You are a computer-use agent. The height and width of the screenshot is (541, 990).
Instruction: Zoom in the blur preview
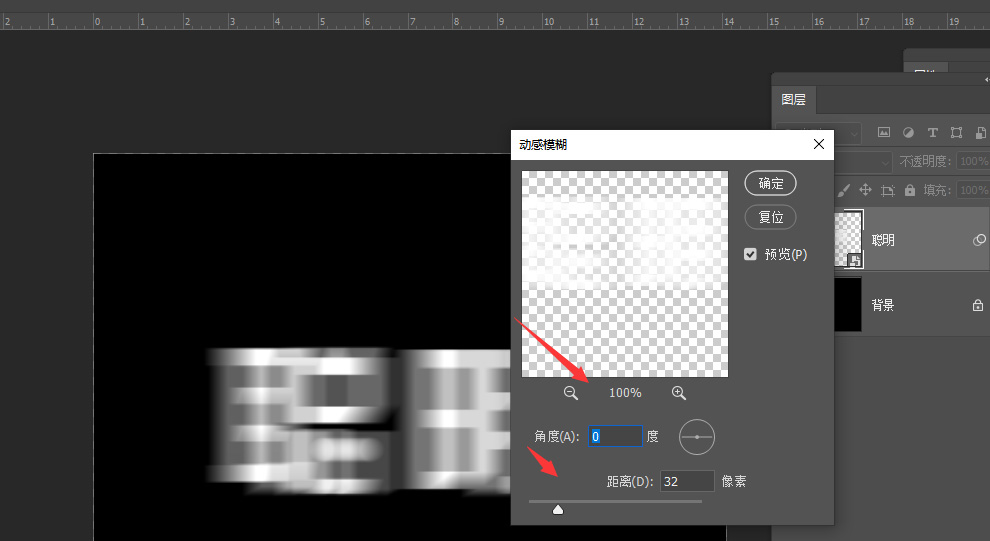679,393
